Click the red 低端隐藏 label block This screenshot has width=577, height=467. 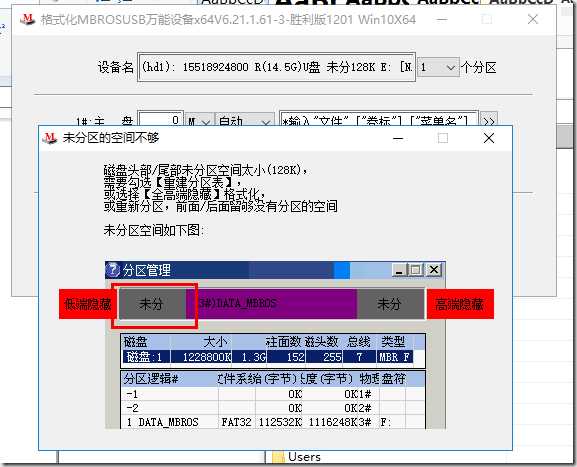[x=88, y=304]
